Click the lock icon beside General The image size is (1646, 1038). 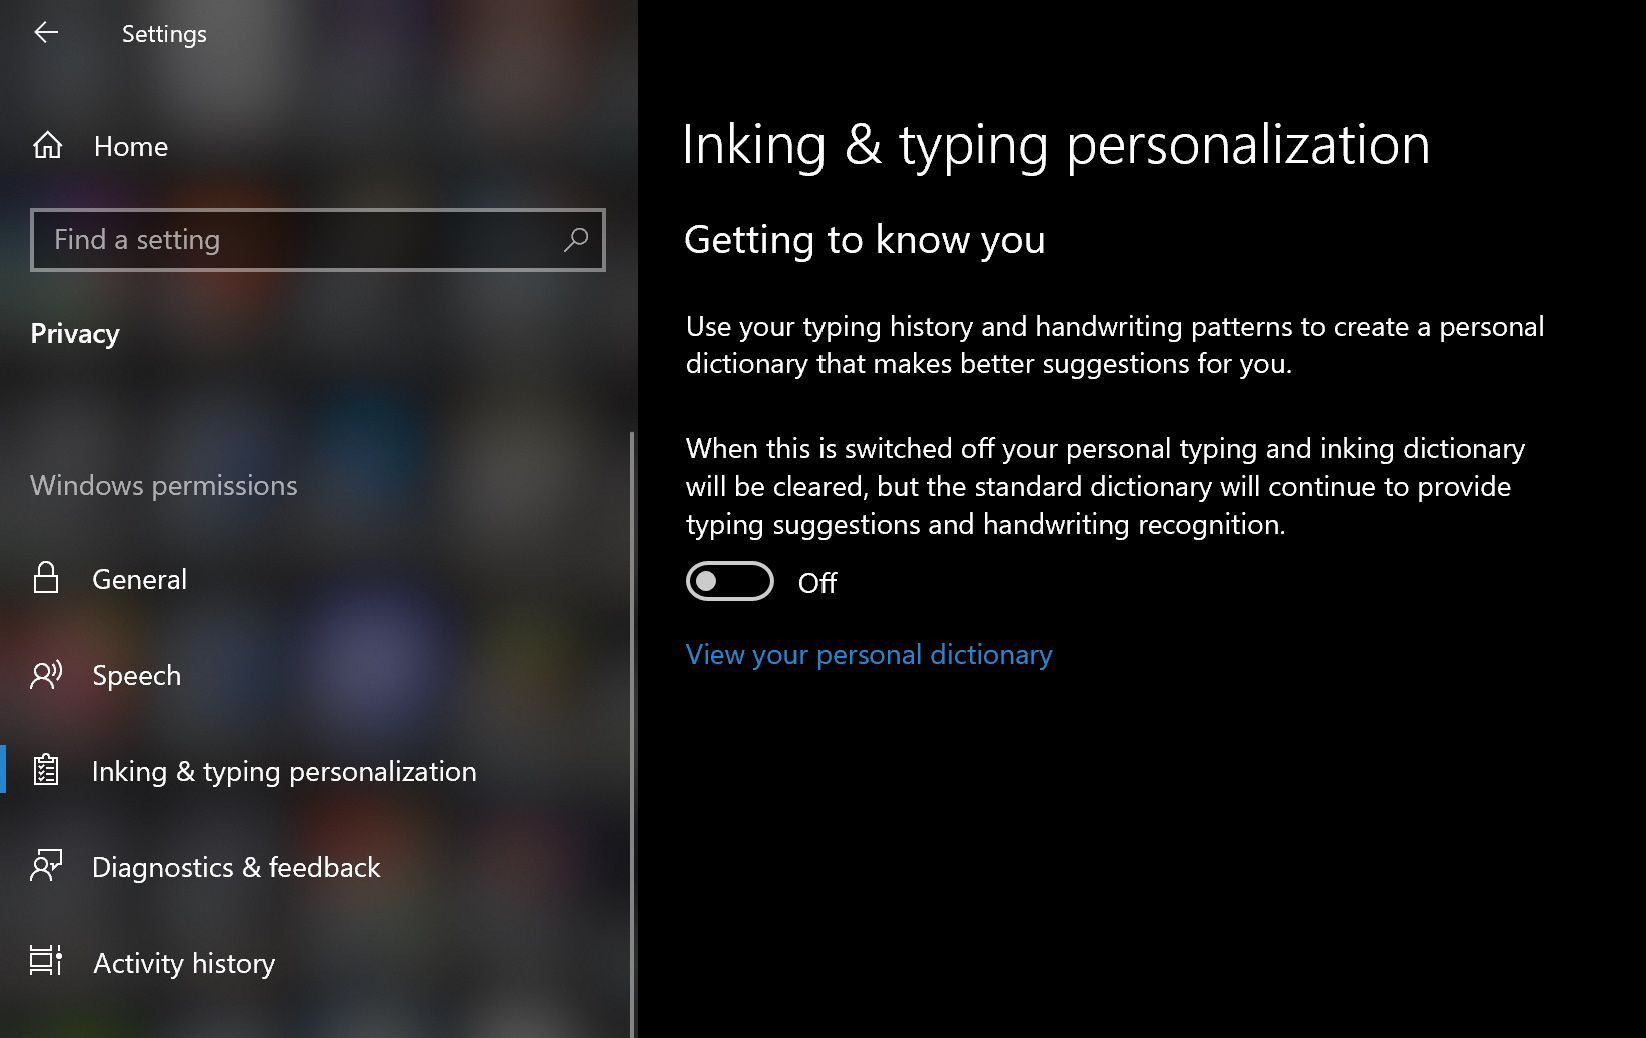coord(46,578)
